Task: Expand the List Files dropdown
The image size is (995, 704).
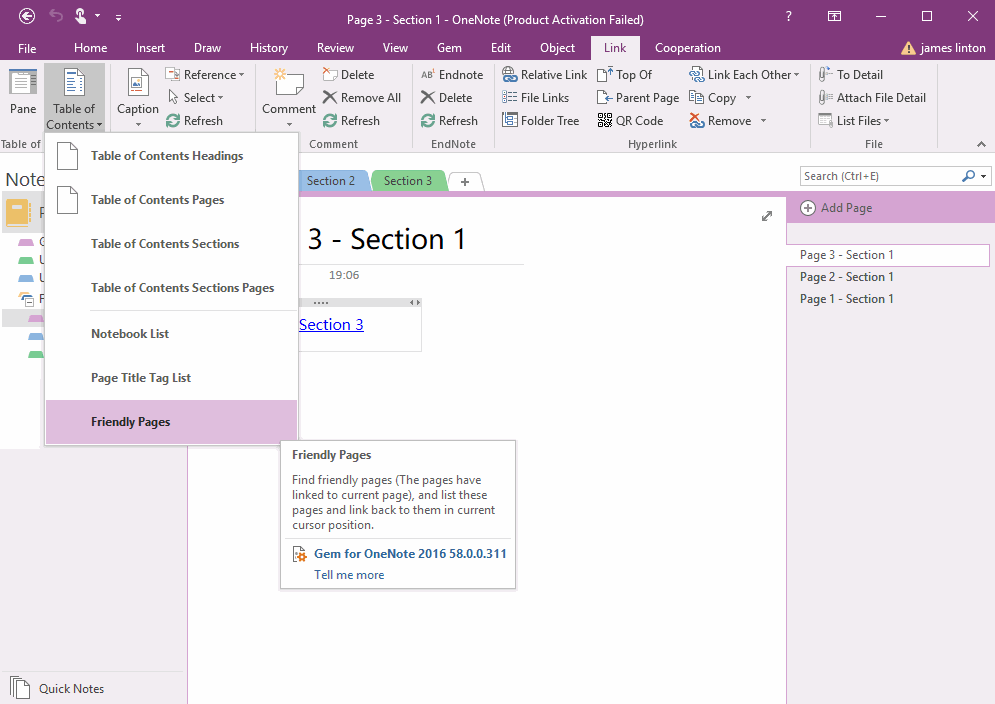Action: (x=853, y=121)
